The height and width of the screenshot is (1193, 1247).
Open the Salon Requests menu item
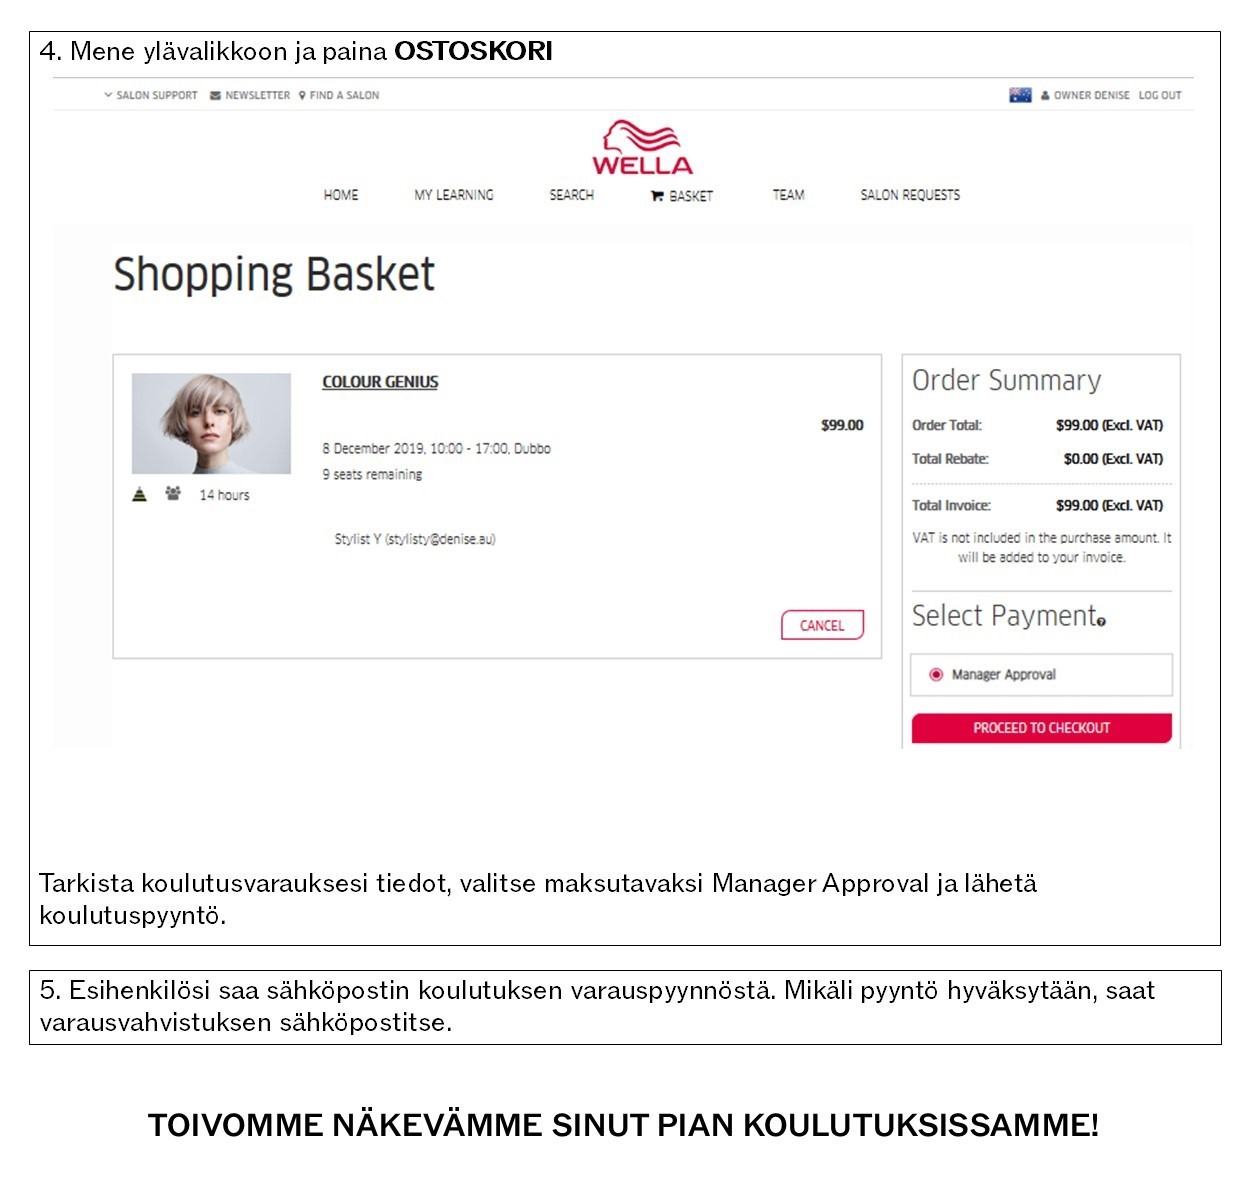(910, 195)
